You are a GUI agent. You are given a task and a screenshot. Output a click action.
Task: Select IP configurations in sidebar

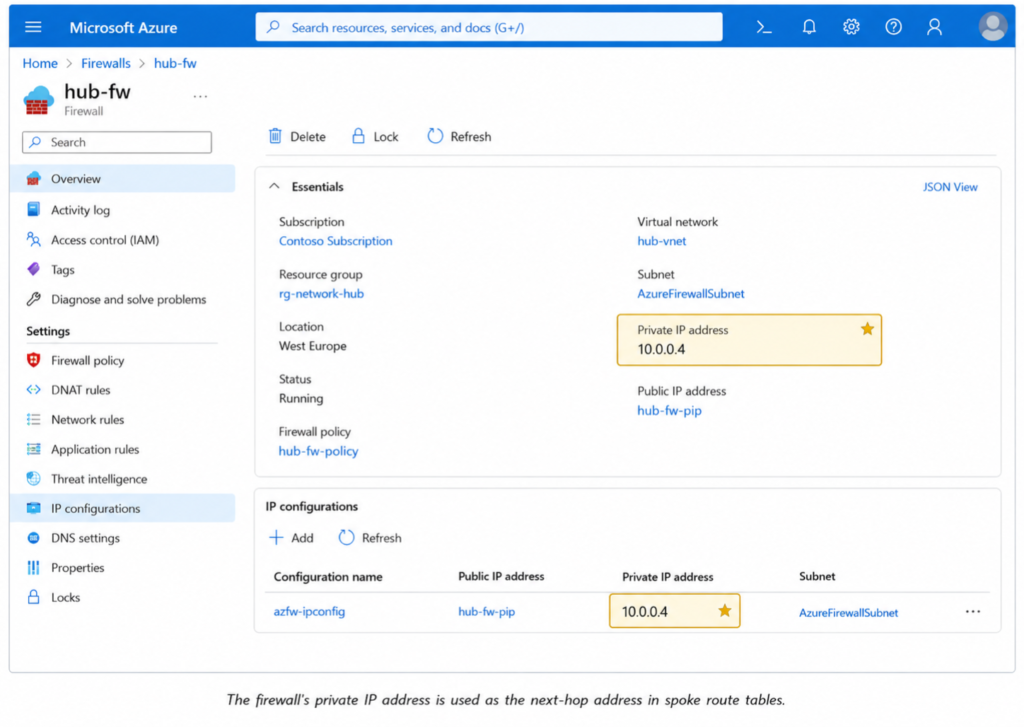[122, 508]
